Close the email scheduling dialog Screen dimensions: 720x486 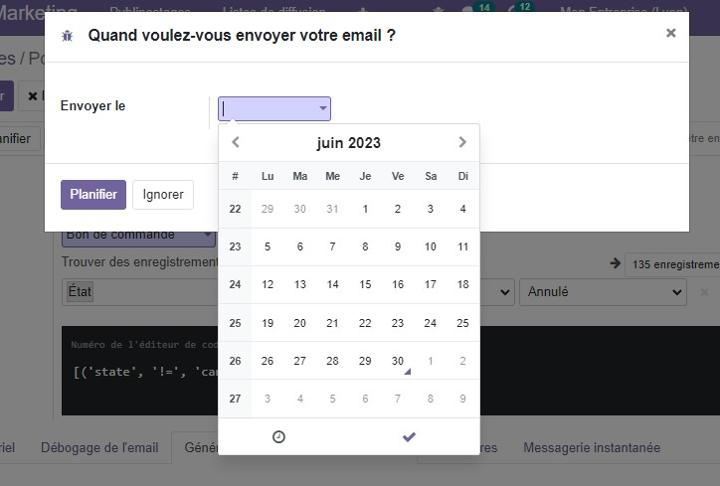671,33
